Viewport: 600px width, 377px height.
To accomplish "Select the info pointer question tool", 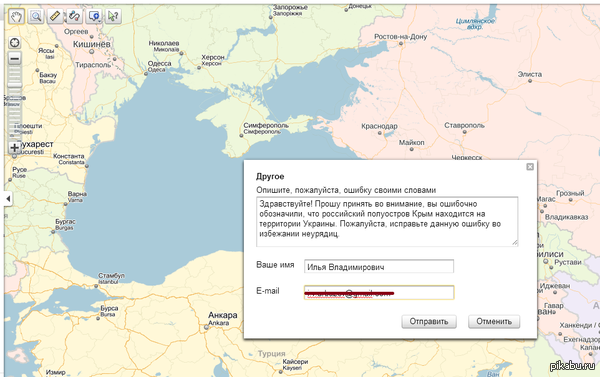I will coord(113,16).
